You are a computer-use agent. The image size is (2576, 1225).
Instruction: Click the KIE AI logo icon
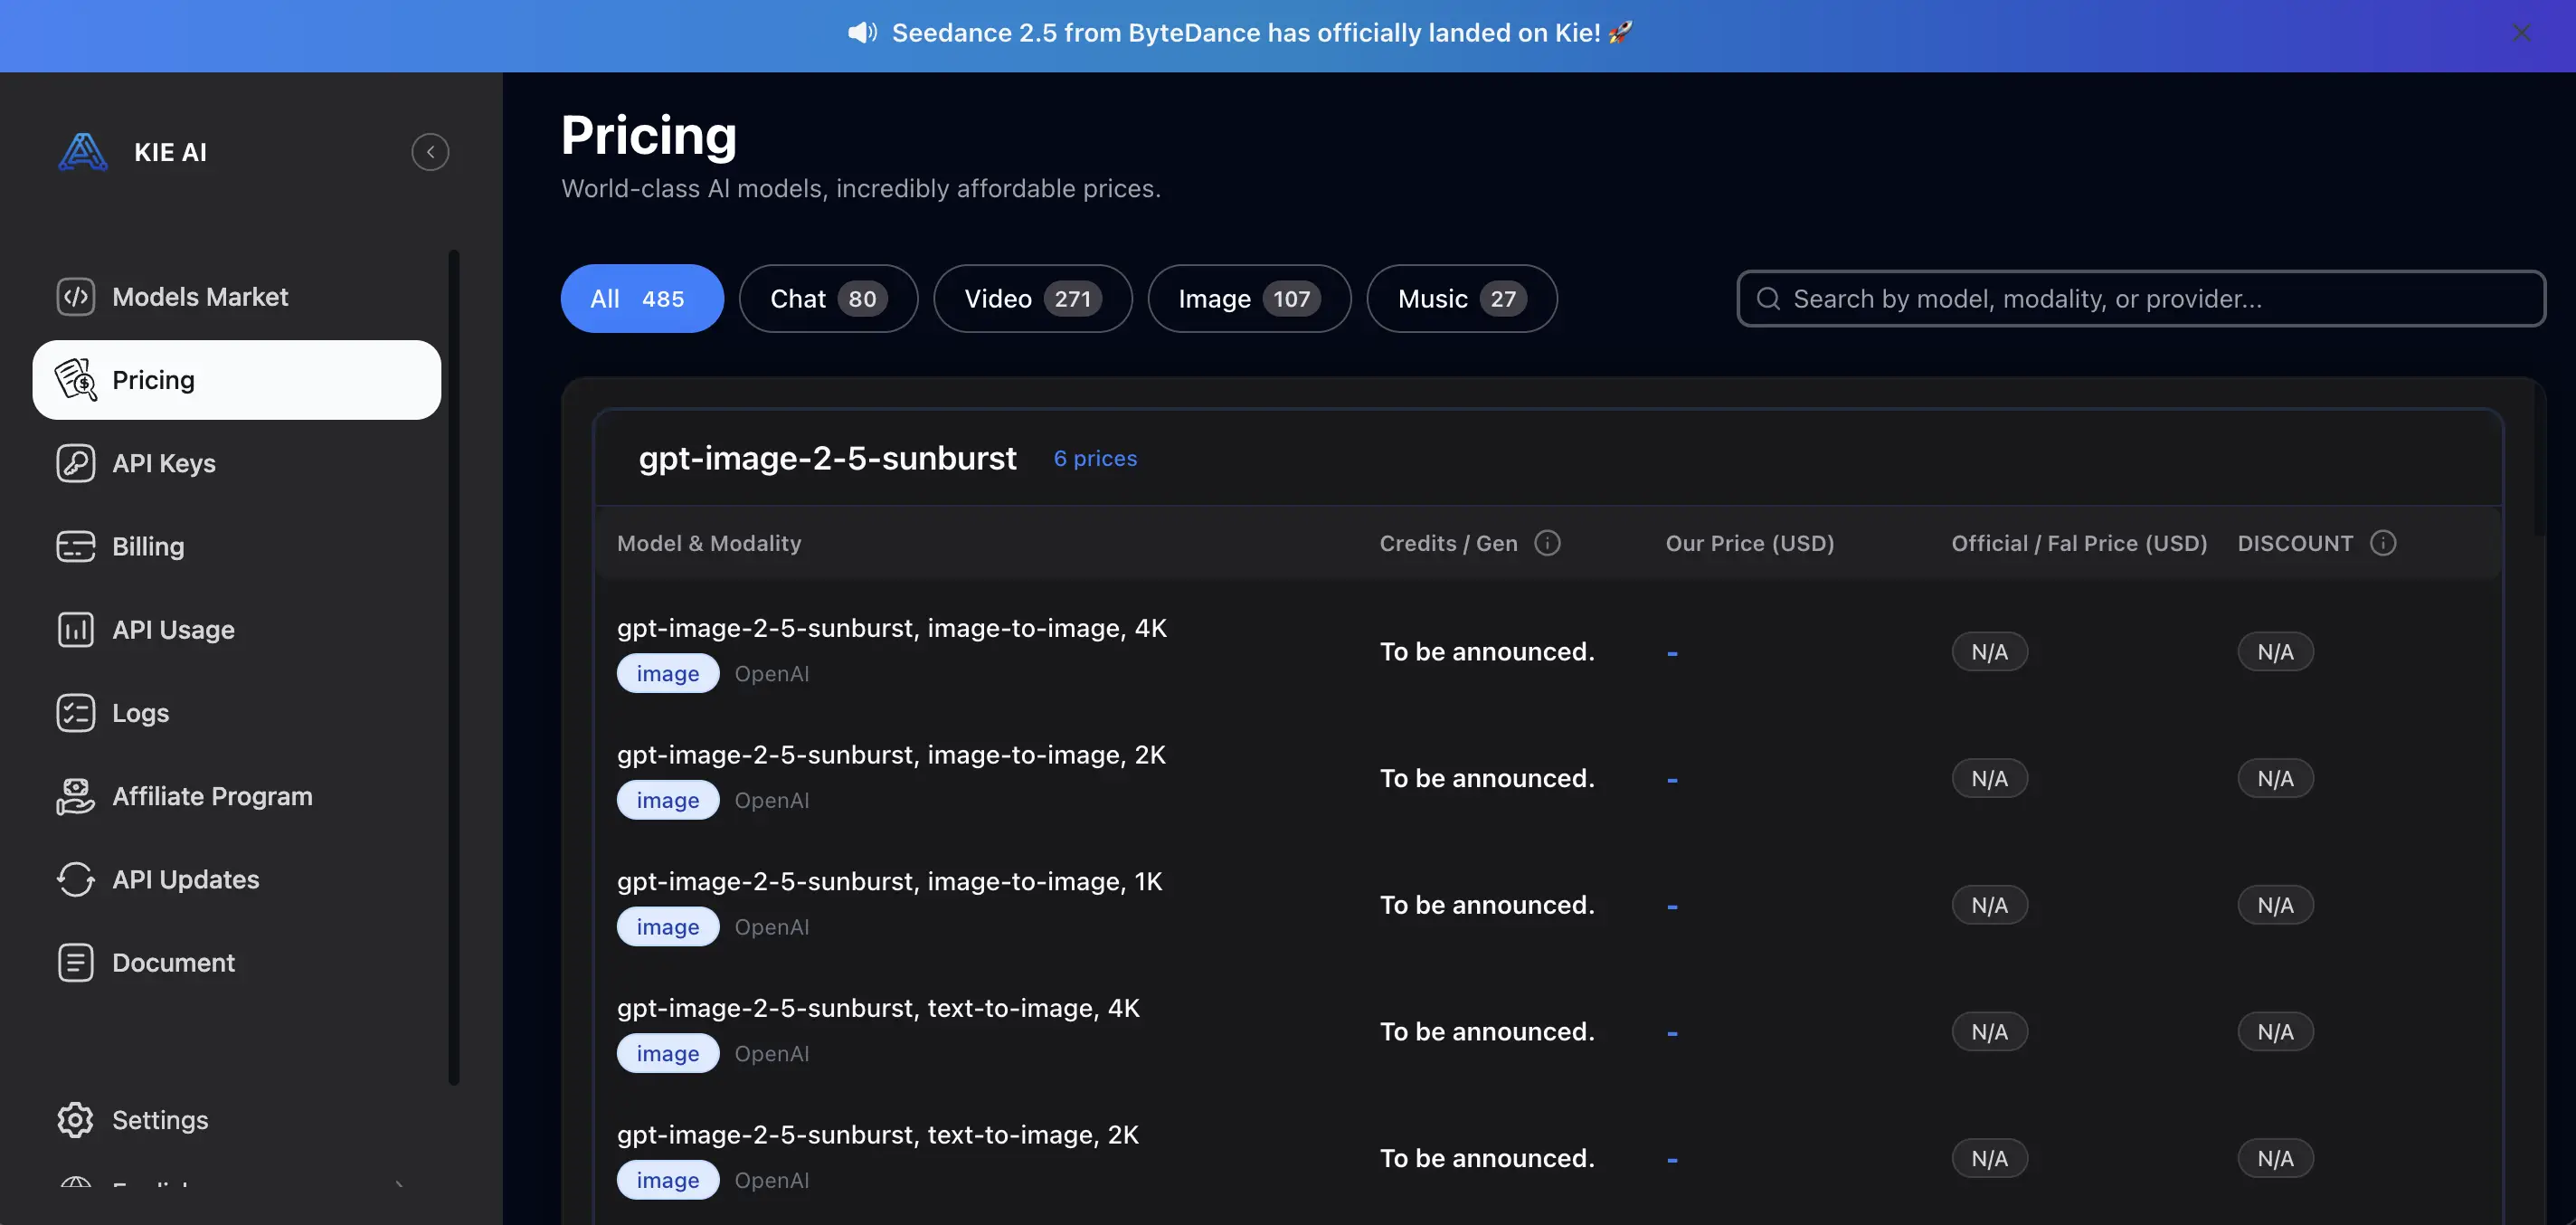coord(83,152)
